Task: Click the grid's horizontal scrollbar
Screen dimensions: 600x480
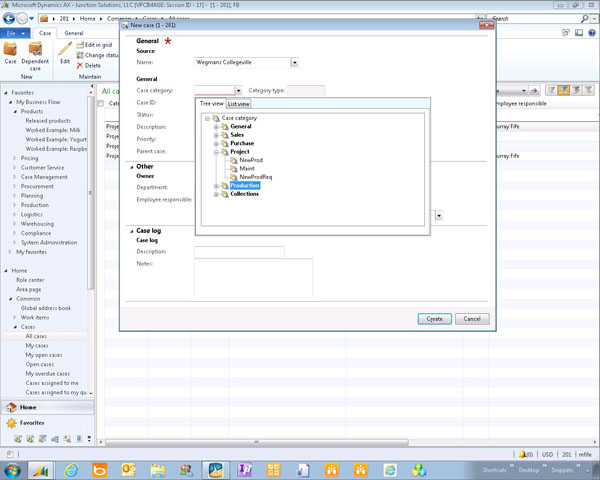Action: (256, 442)
